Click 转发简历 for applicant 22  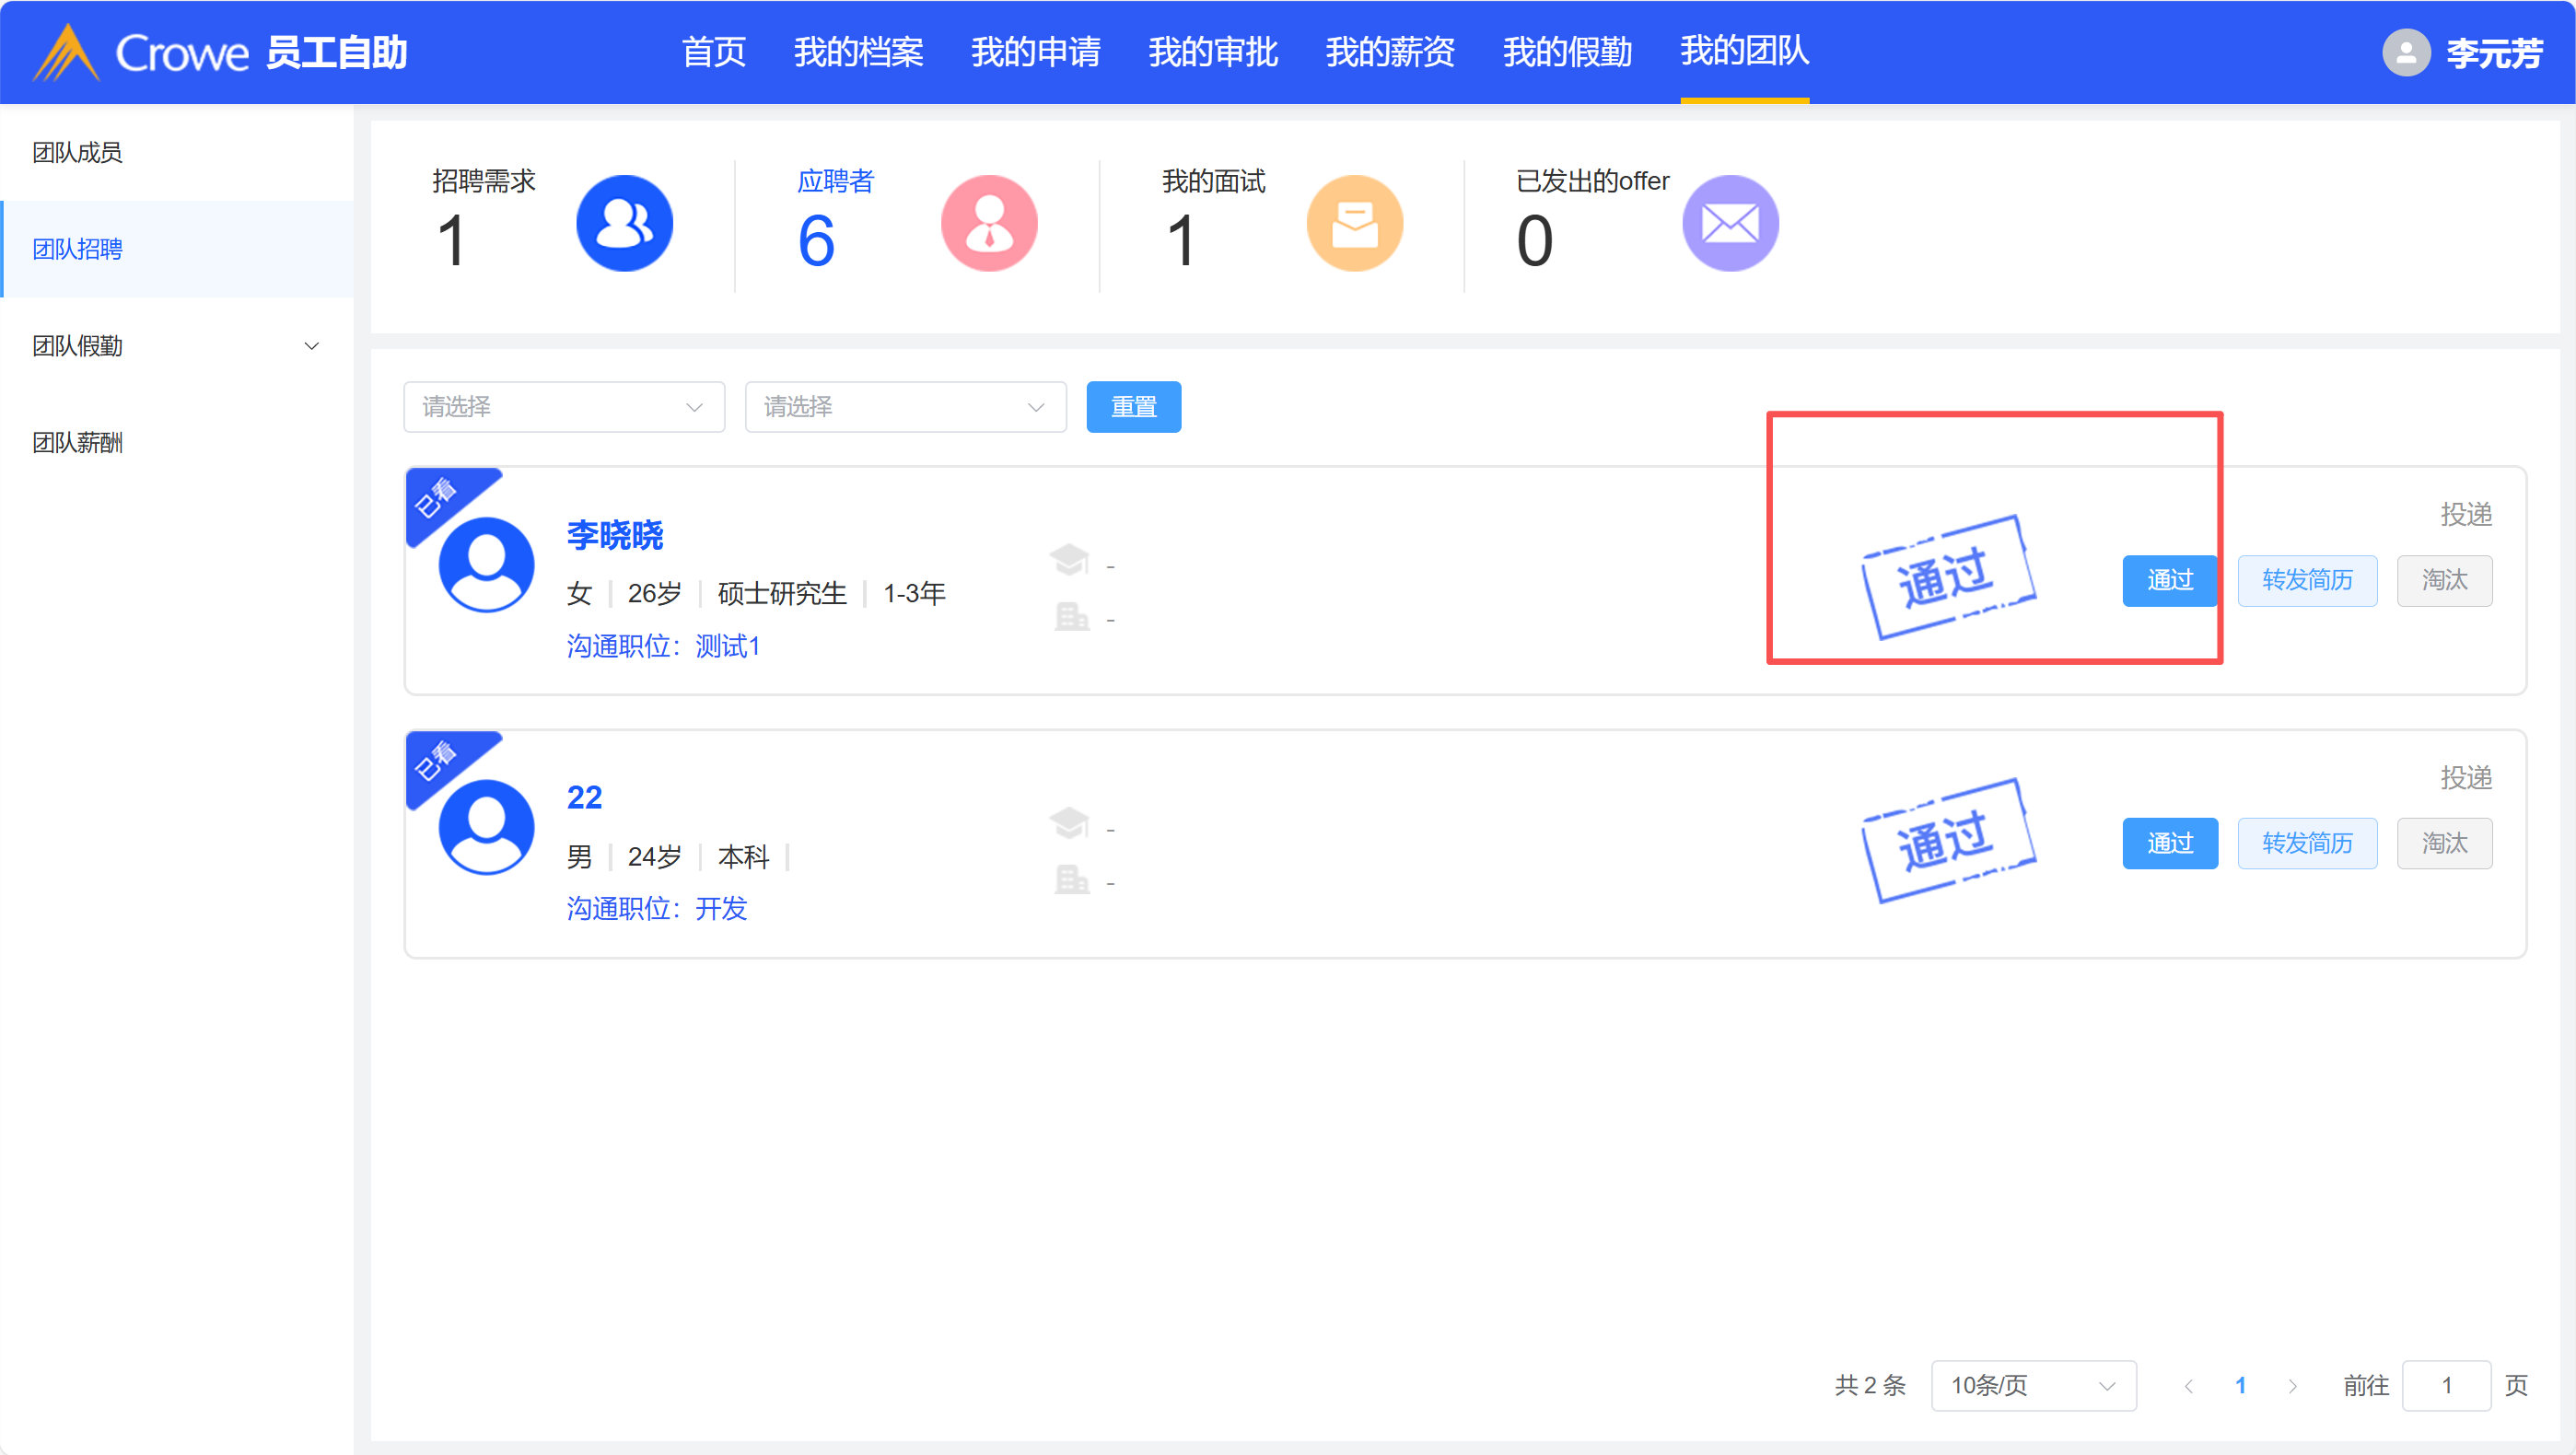tap(2306, 843)
